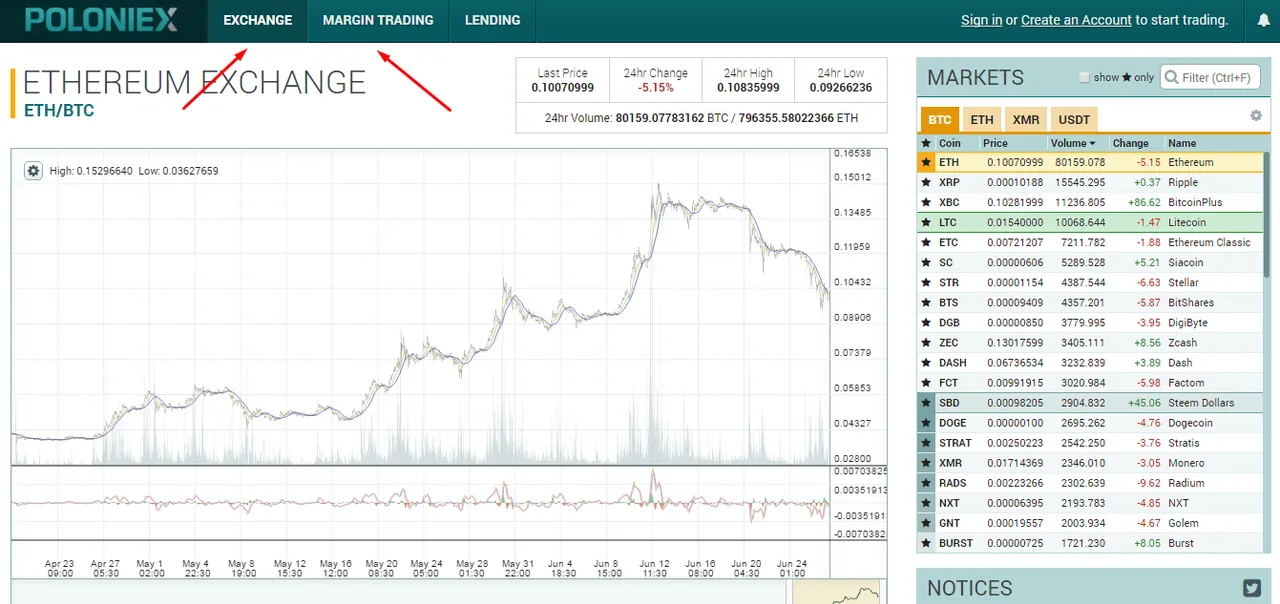This screenshot has height=604, width=1280.
Task: Click Create an Account link
Action: [1076, 20]
